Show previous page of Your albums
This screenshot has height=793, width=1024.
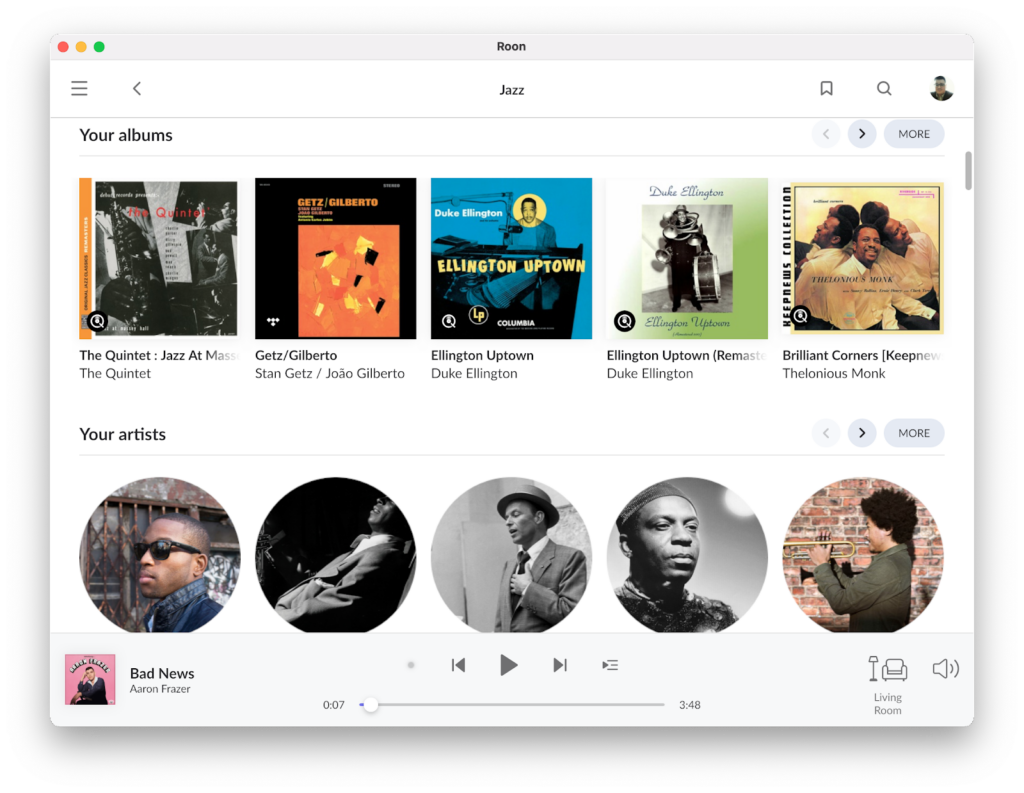[x=826, y=134]
